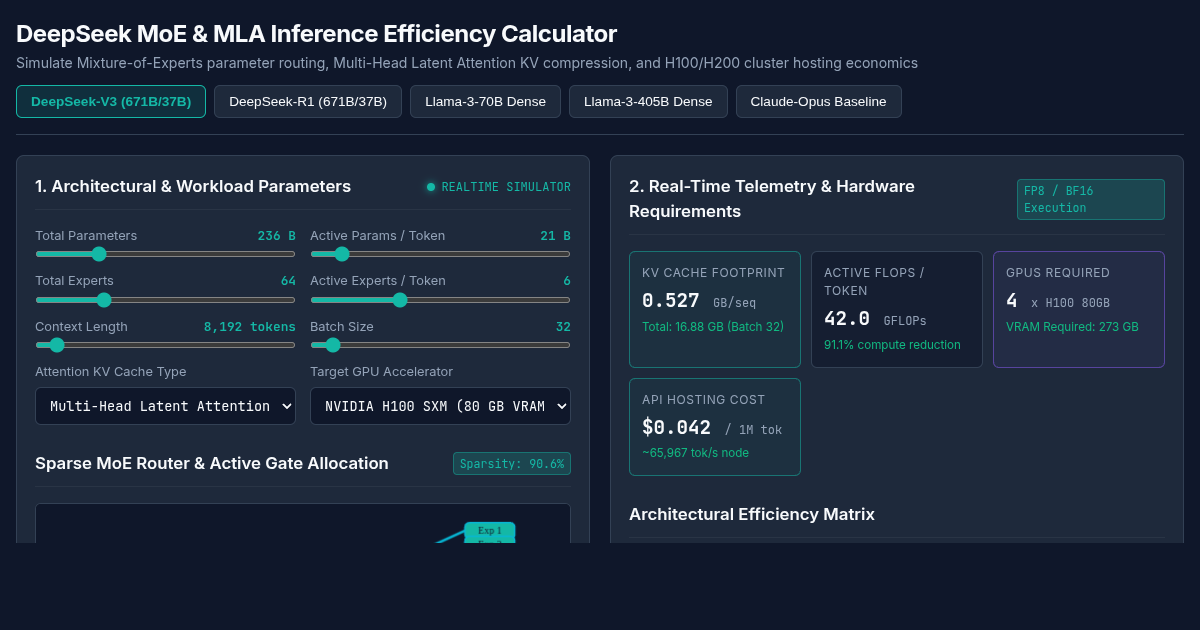
Task: Select the Claude-Opus Baseline preset
Action: tap(818, 101)
